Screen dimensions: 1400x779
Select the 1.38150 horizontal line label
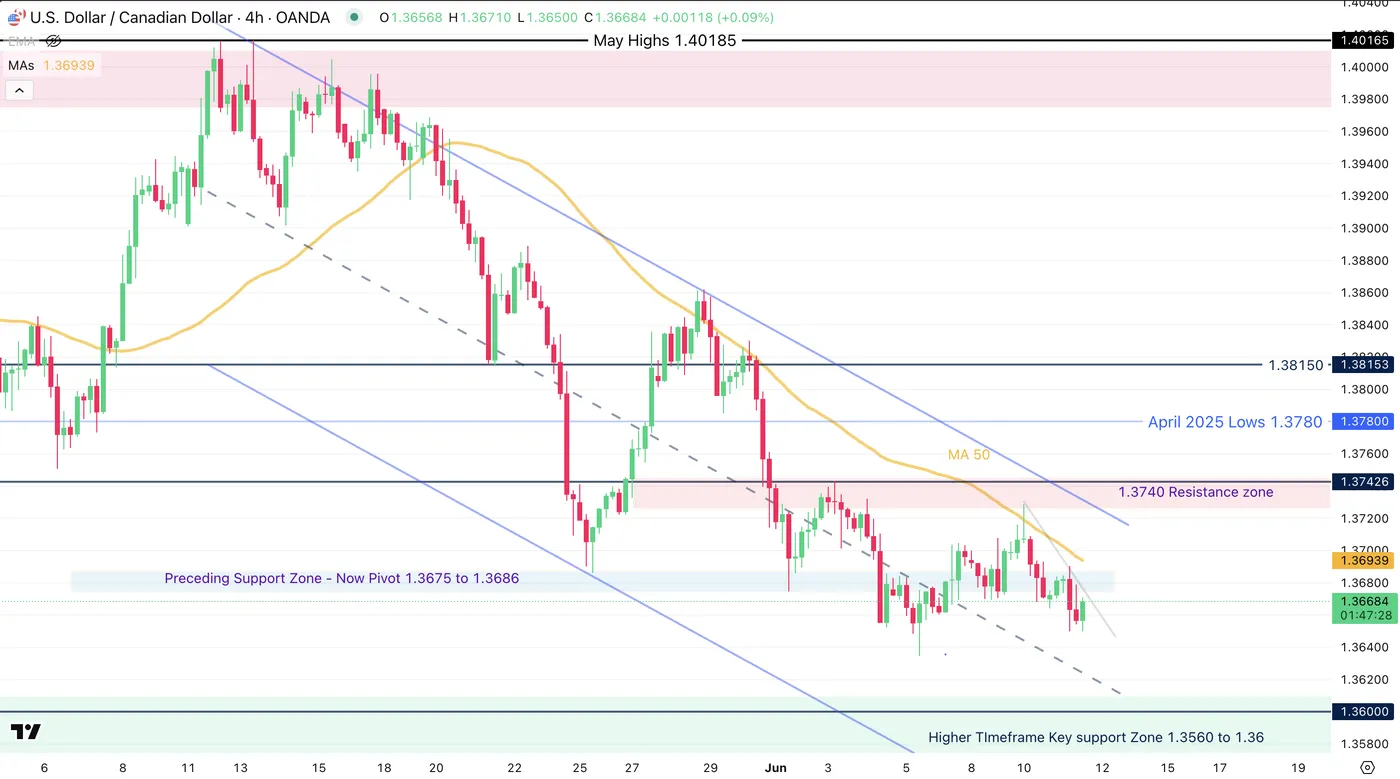click(x=1295, y=366)
